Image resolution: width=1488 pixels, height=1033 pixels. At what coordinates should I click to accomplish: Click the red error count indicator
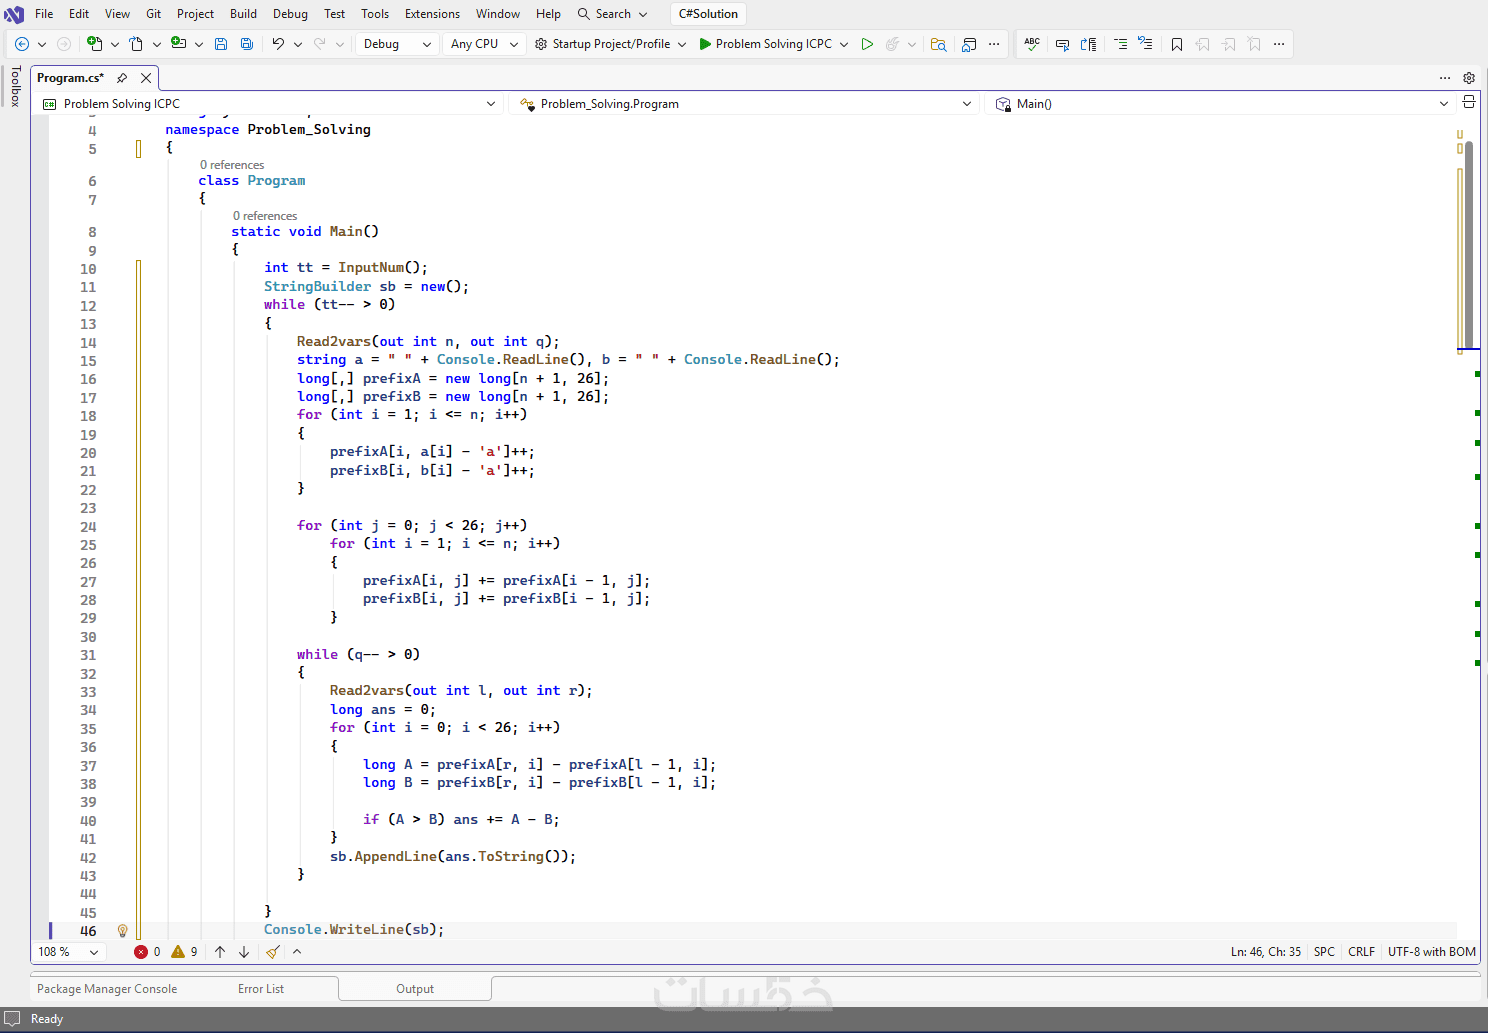pyautogui.click(x=147, y=952)
